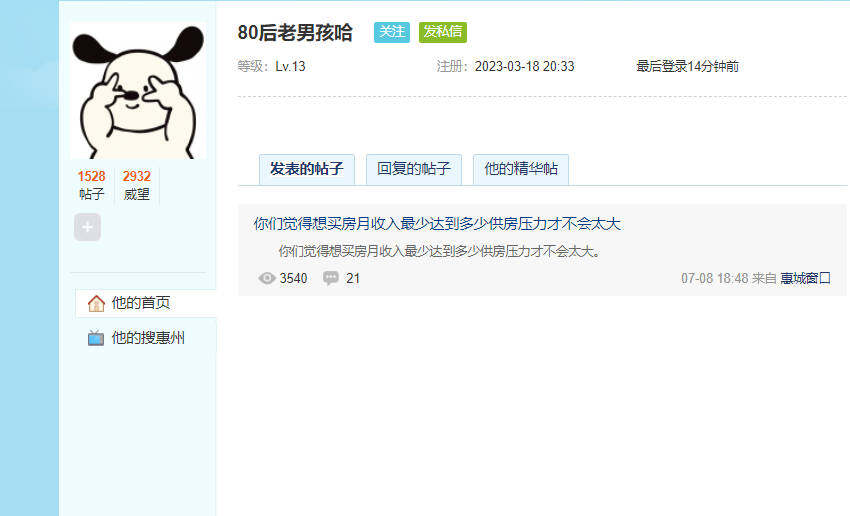Switch to the 发表的帖子 tab

click(307, 169)
